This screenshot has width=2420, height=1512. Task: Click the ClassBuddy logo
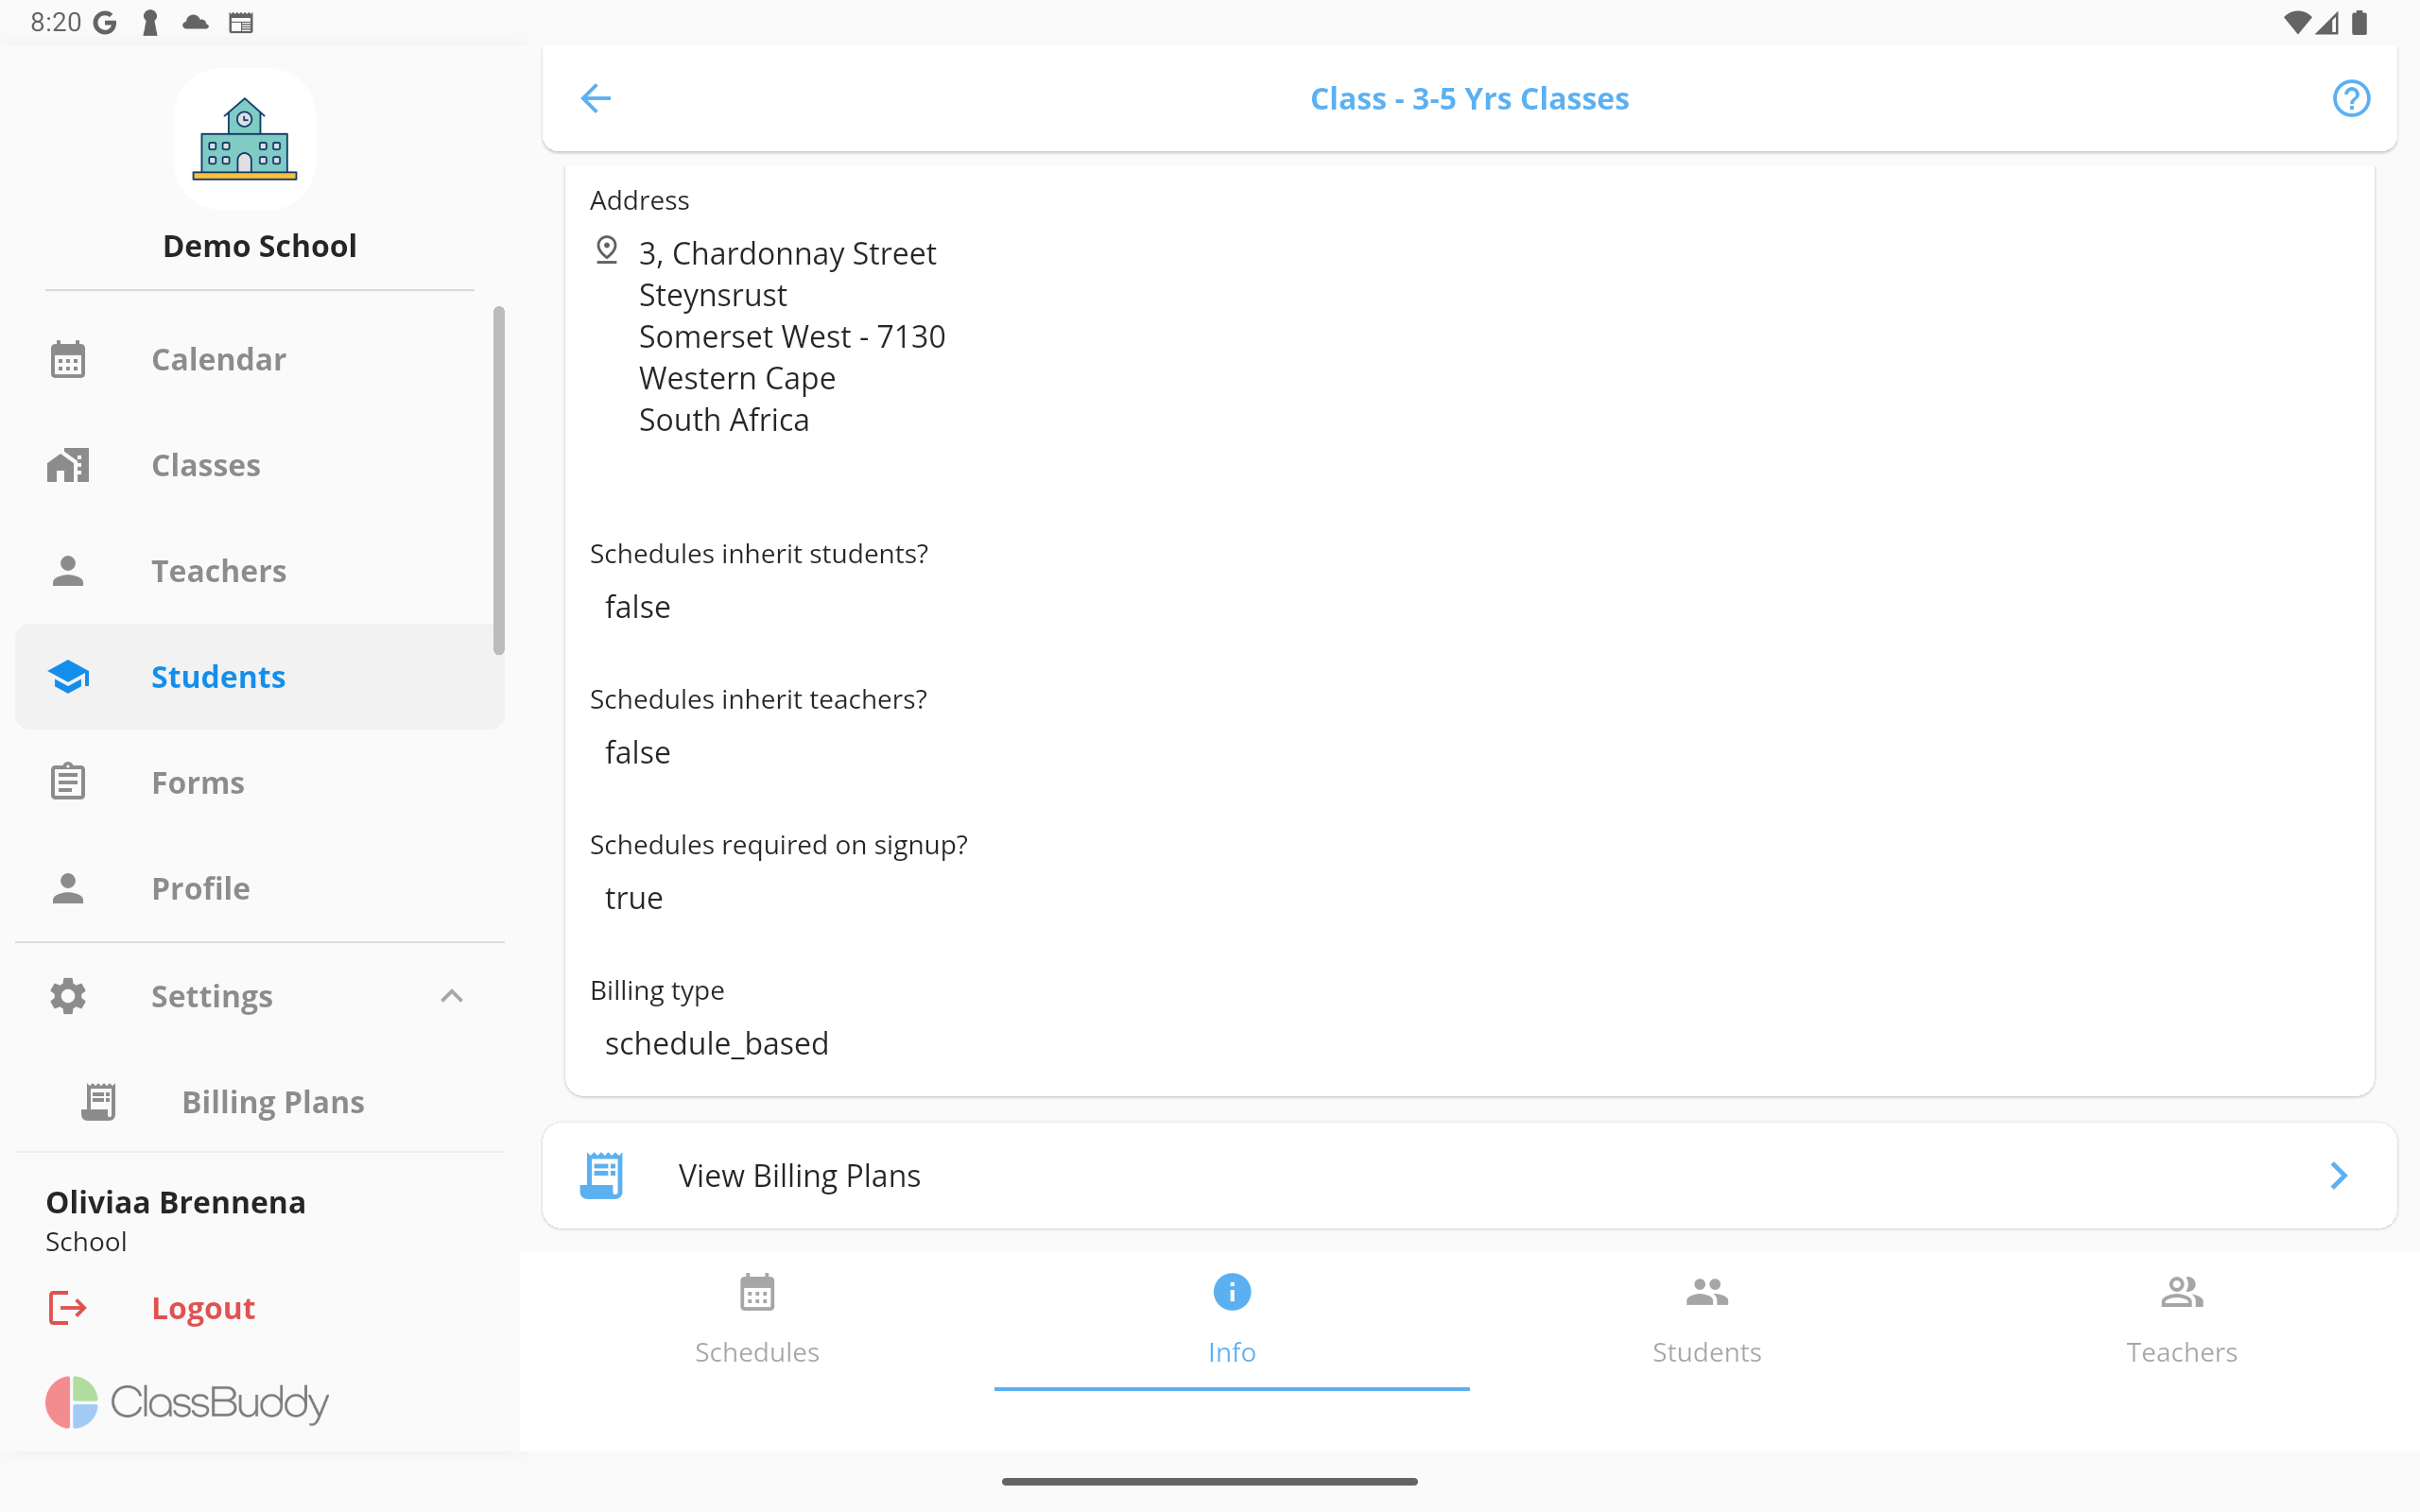click(187, 1402)
